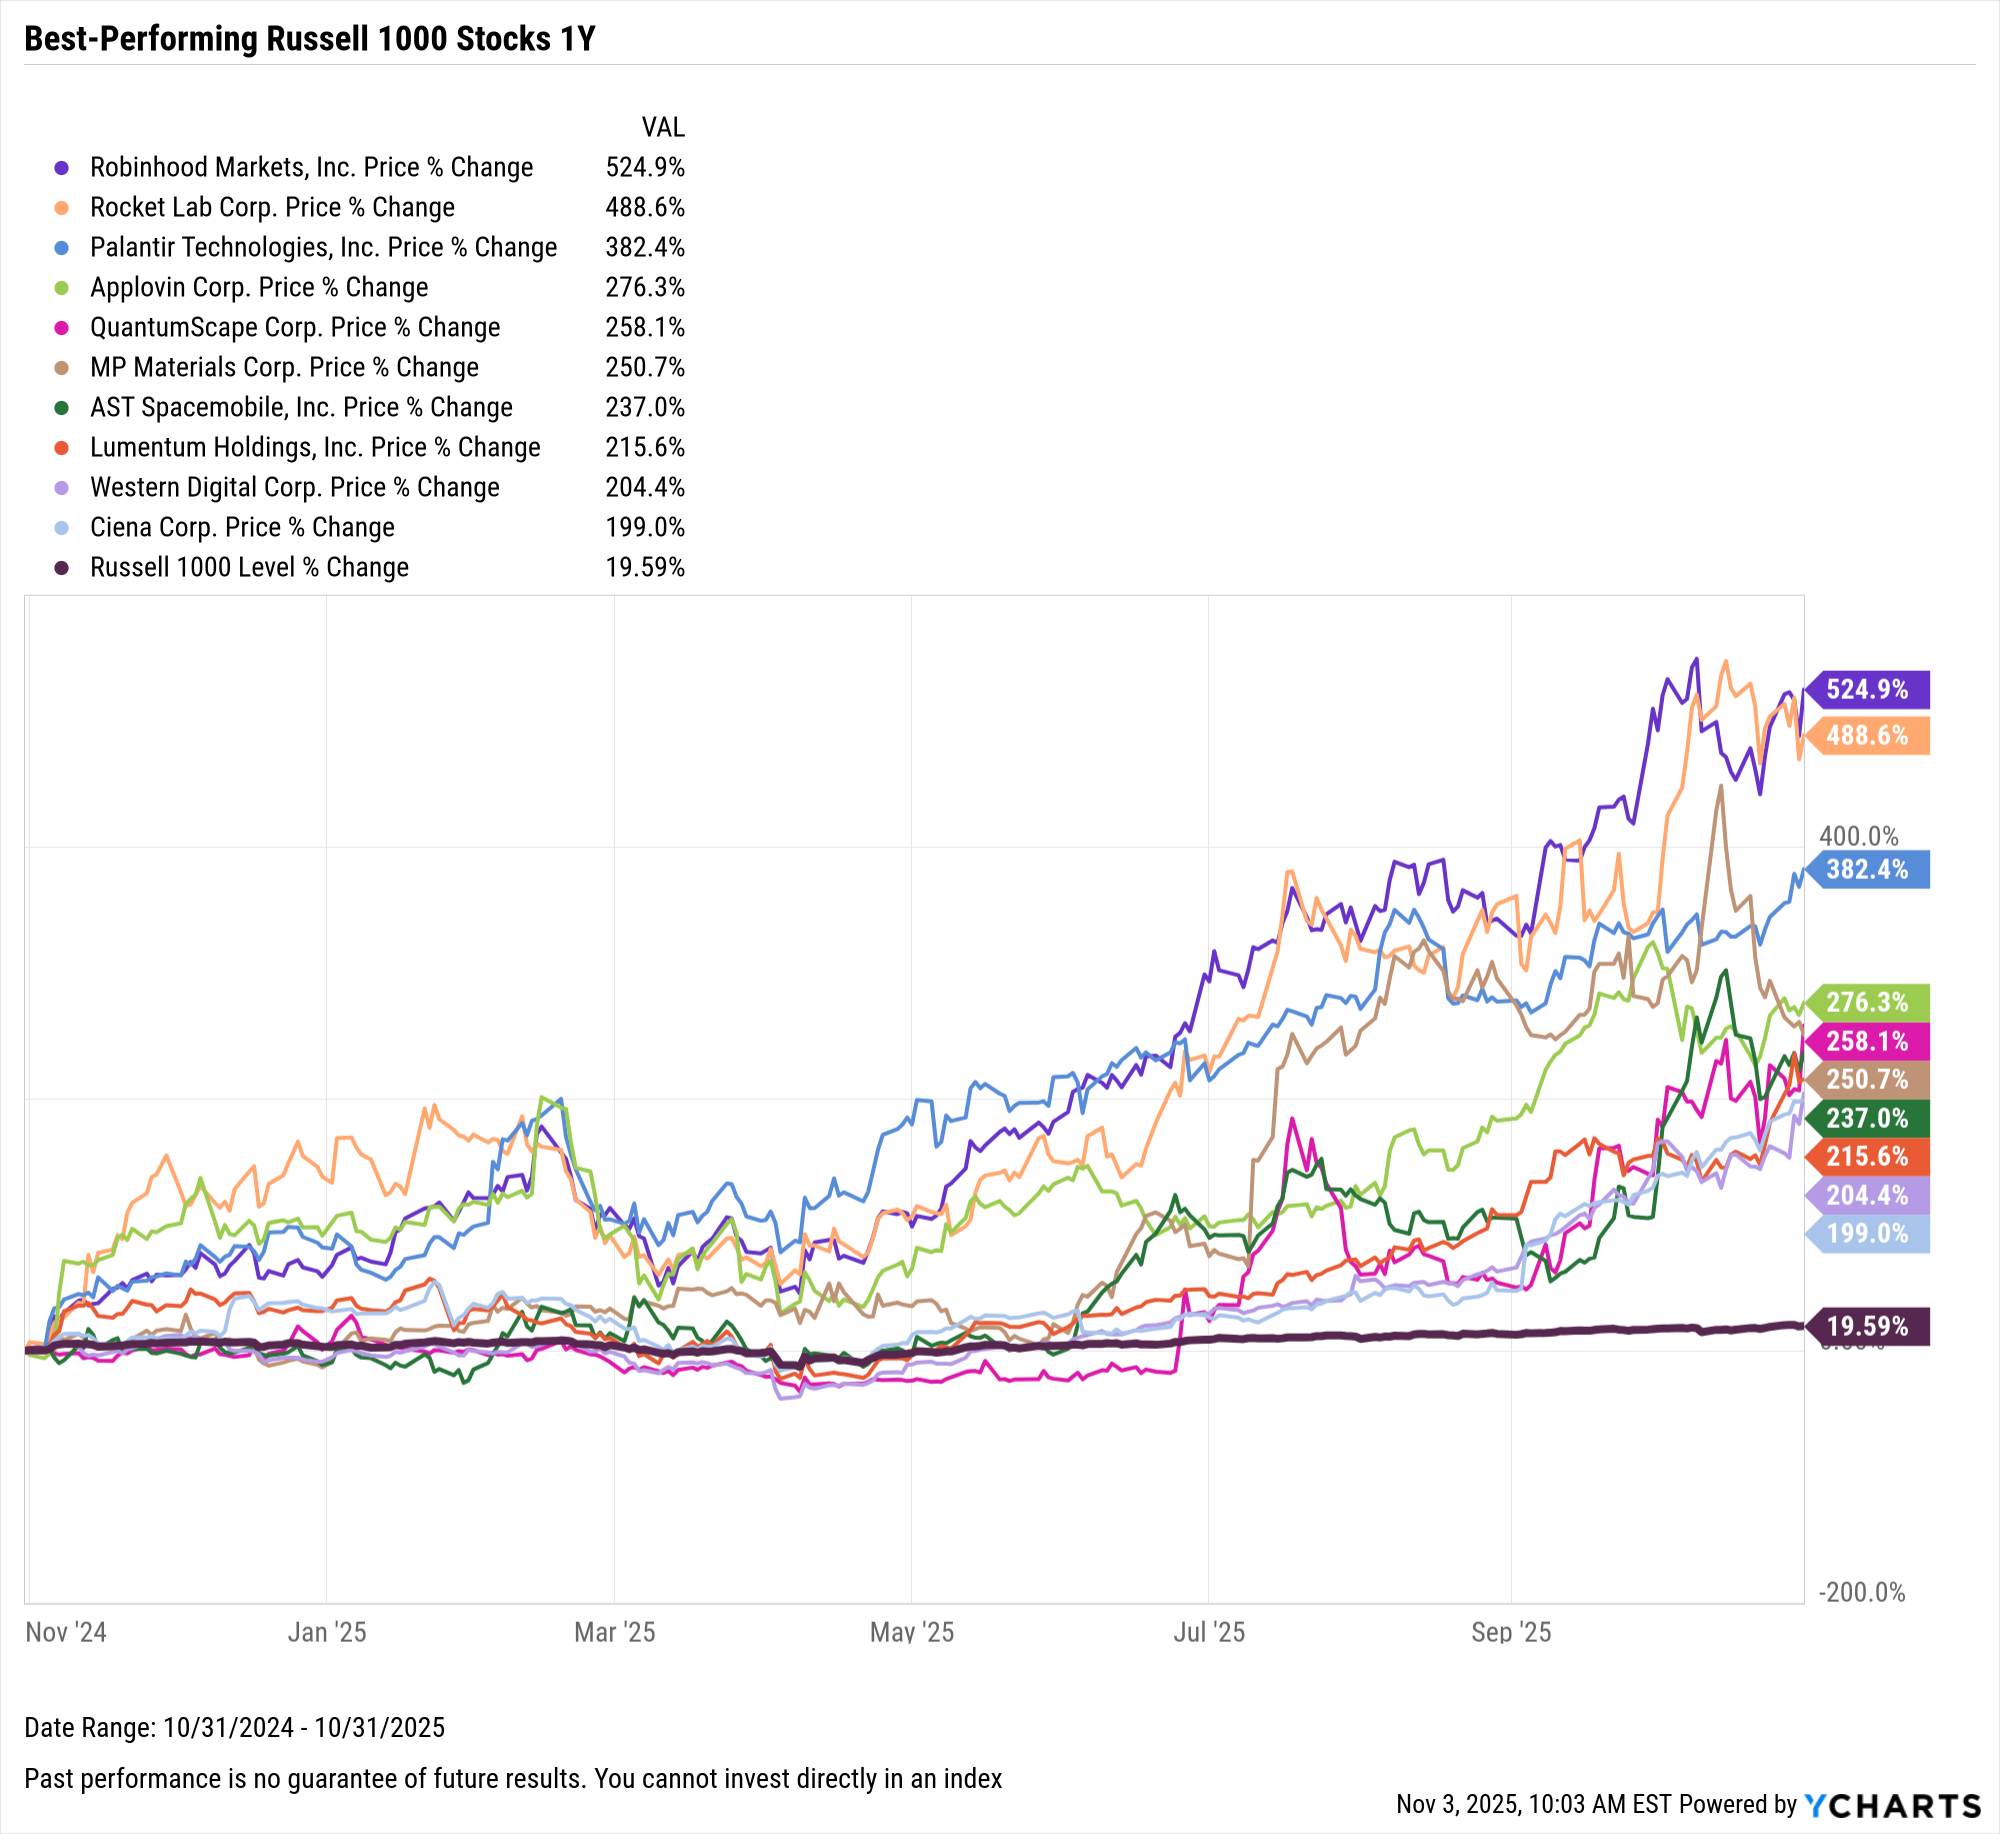Screen dimensions: 2000x1834
Task: Click the VAL column header
Action: 663,128
